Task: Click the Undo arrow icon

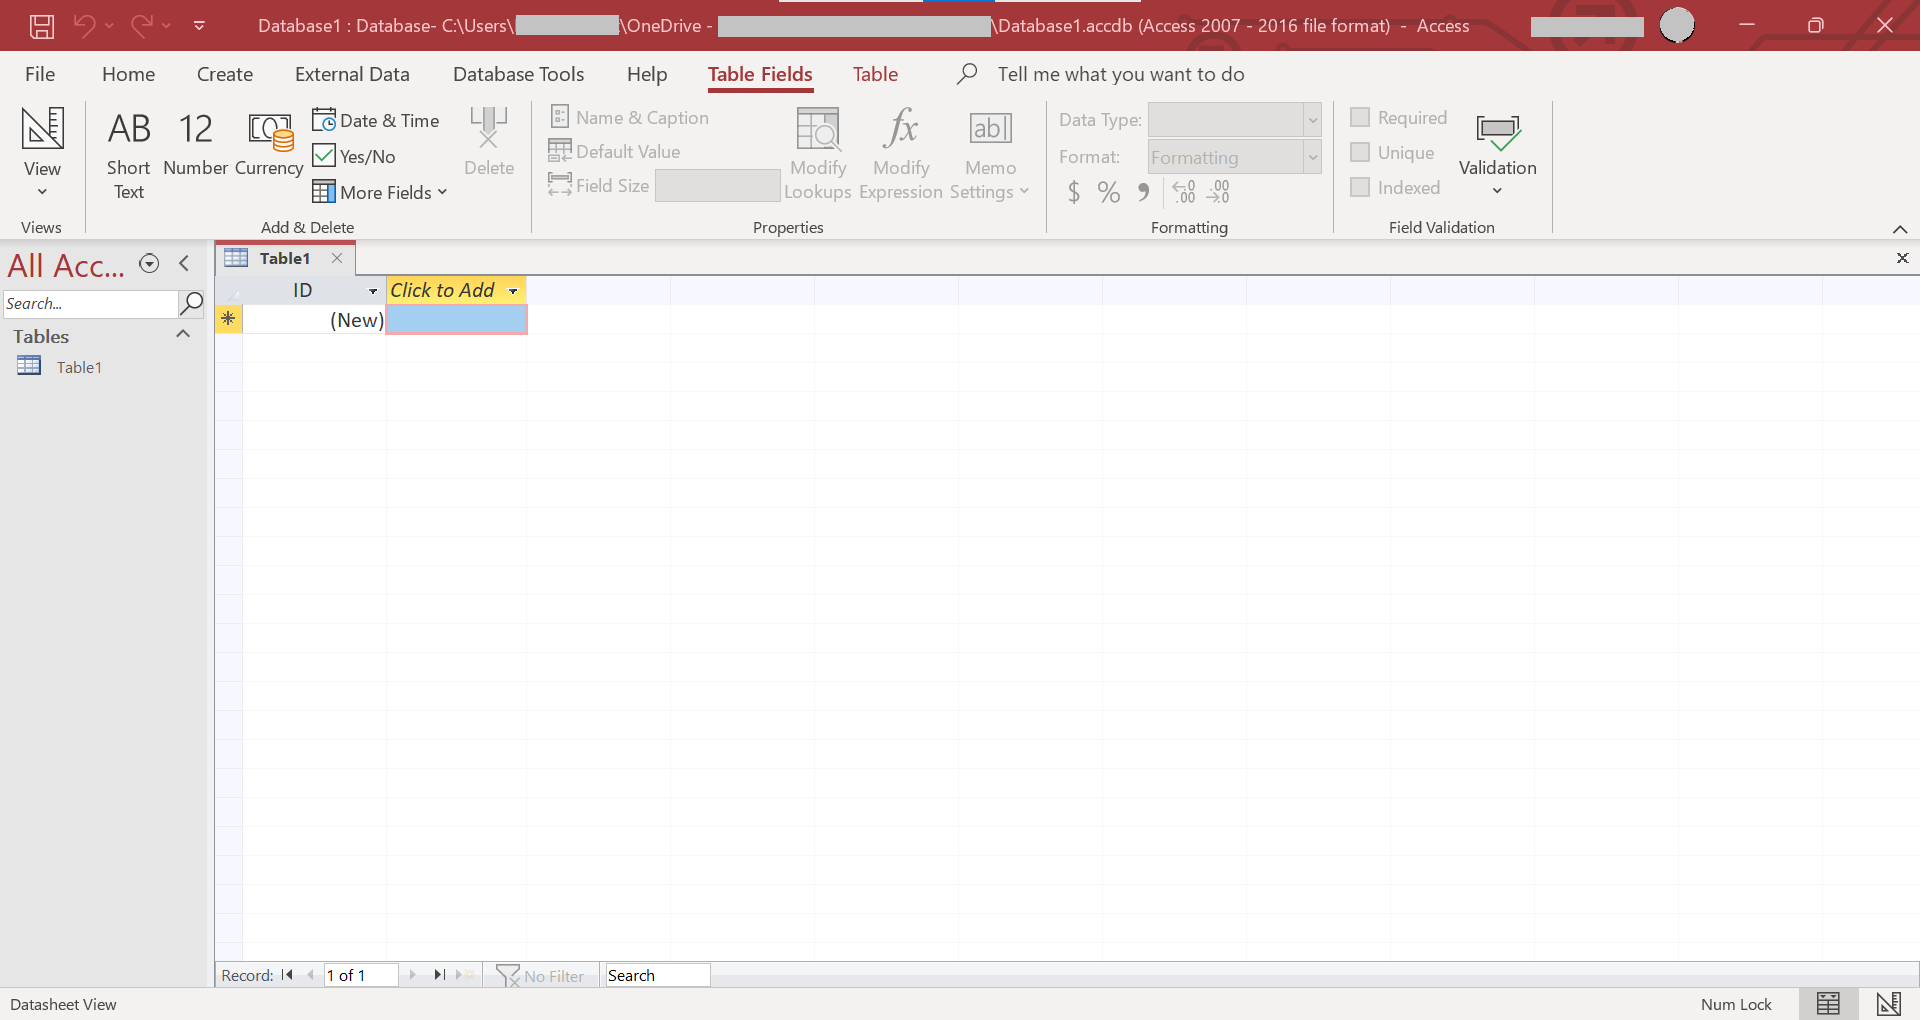Action: coord(85,26)
